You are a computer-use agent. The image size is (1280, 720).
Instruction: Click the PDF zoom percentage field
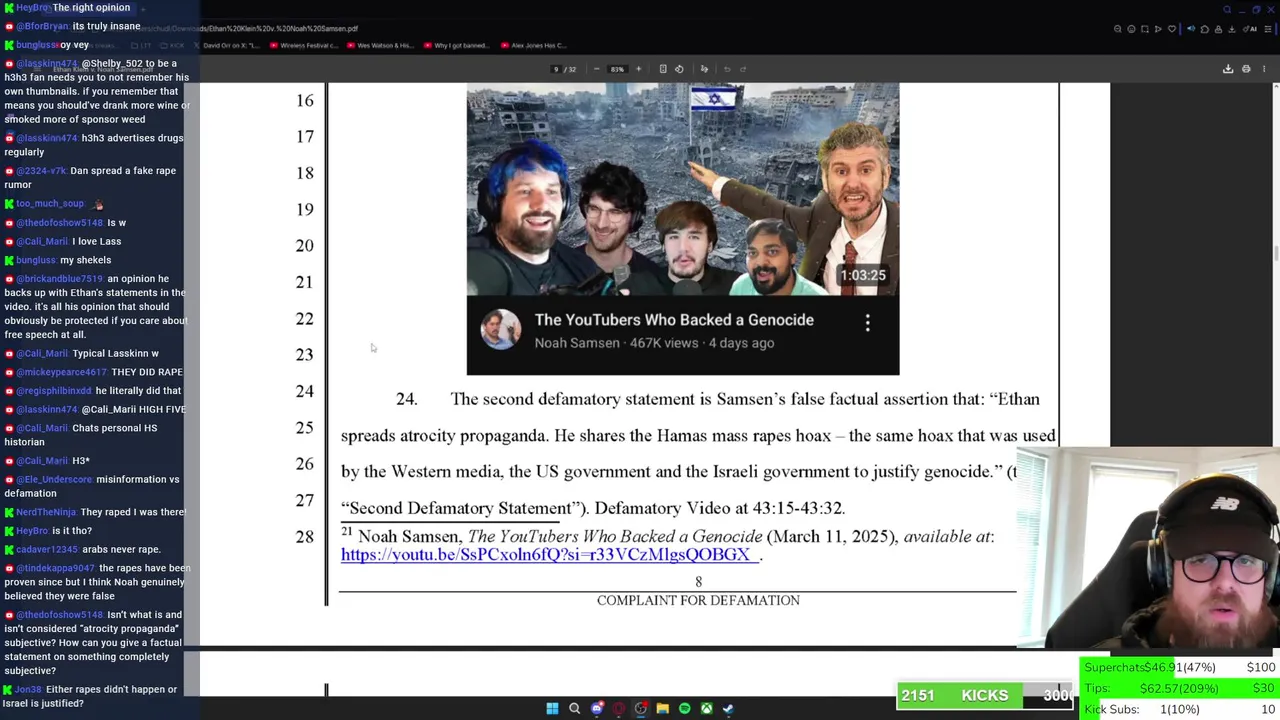coord(617,69)
